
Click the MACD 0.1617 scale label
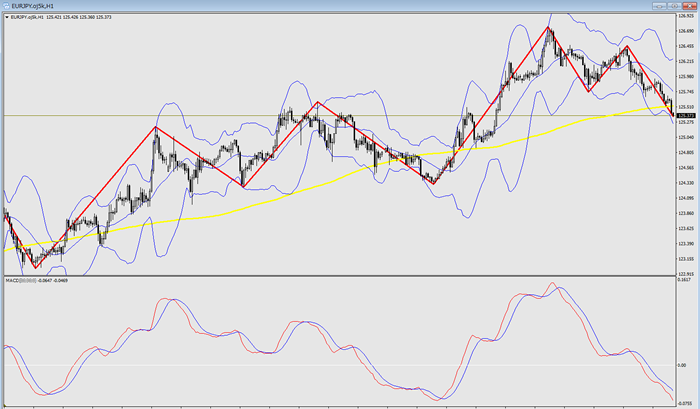pyautogui.click(x=684, y=280)
